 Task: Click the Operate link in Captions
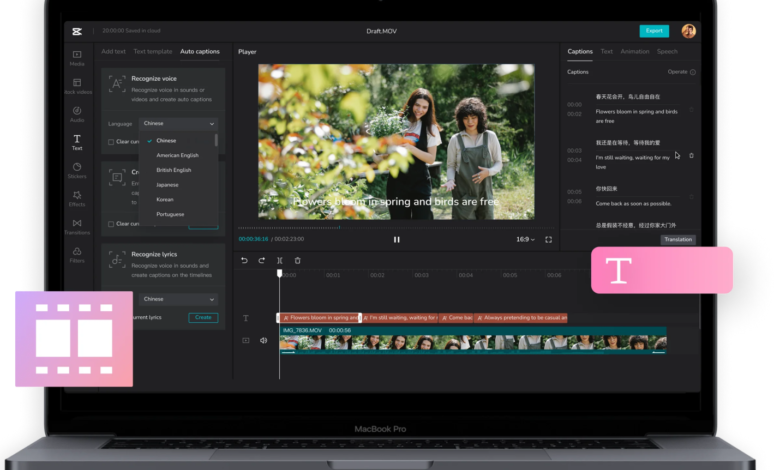[x=677, y=72]
